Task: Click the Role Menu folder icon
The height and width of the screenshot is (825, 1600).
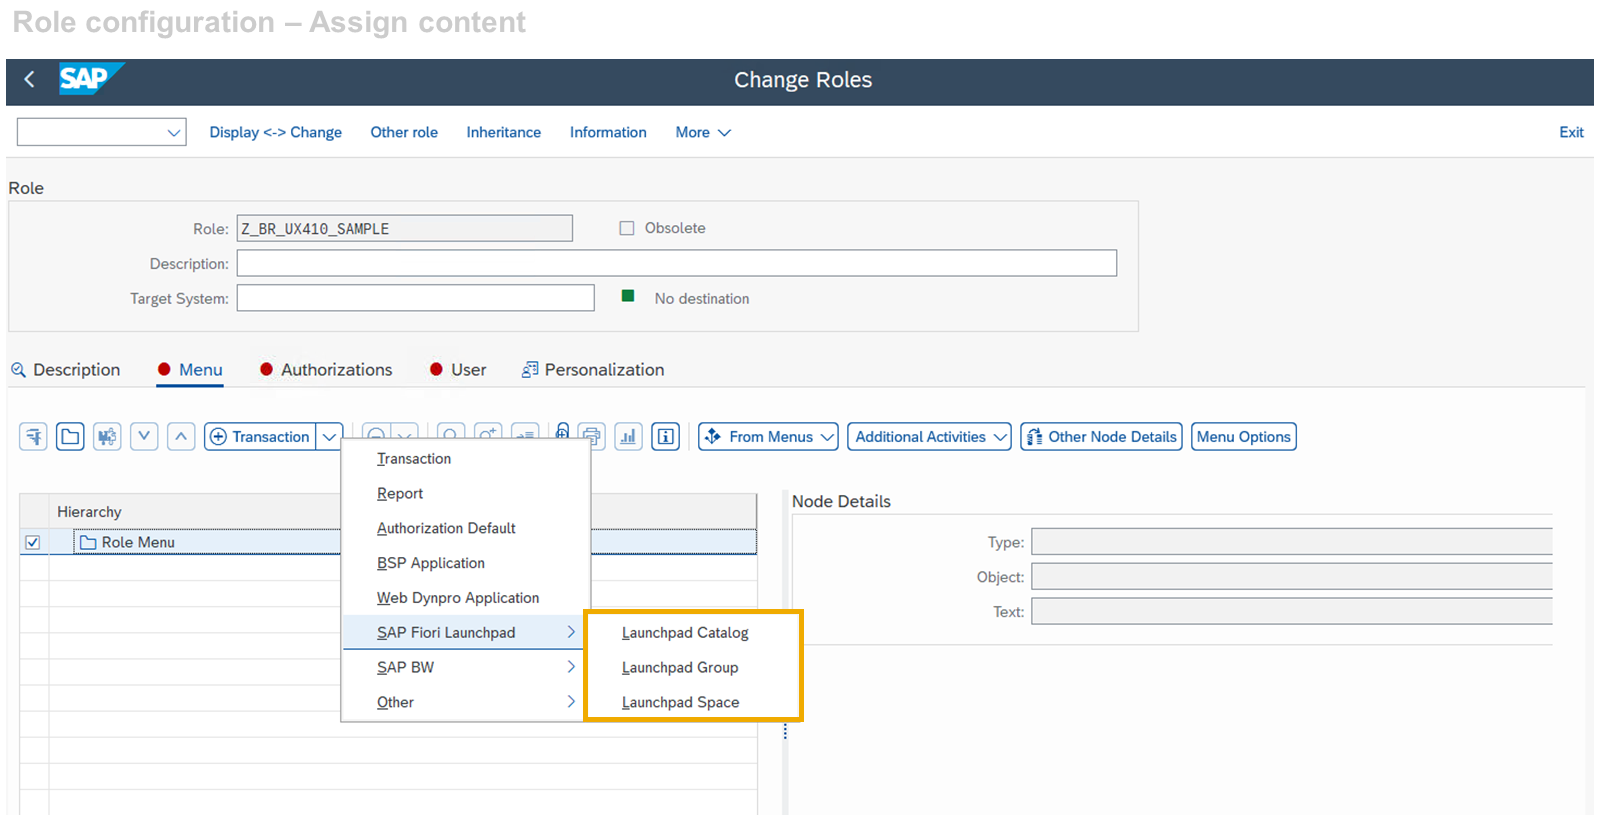Action: (88, 542)
